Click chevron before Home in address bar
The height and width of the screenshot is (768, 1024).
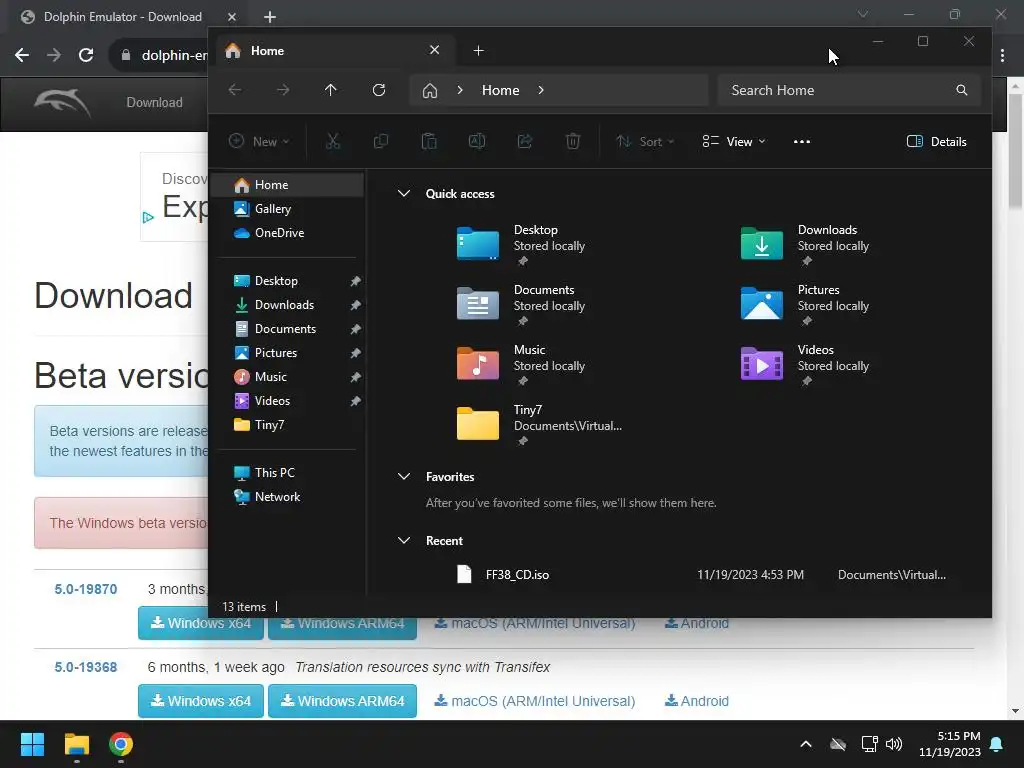[x=460, y=90]
